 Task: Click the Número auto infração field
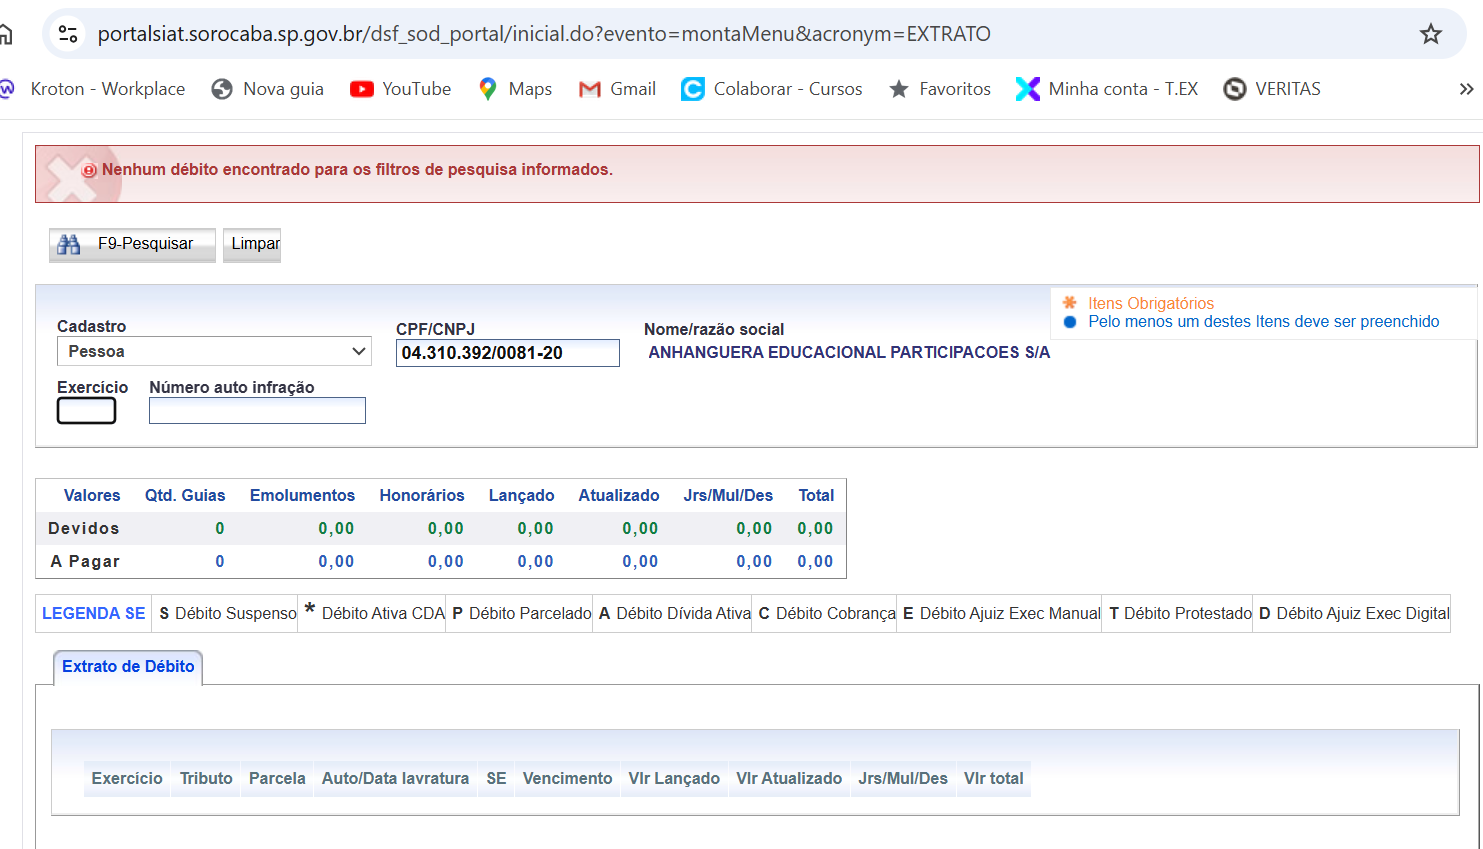(257, 411)
